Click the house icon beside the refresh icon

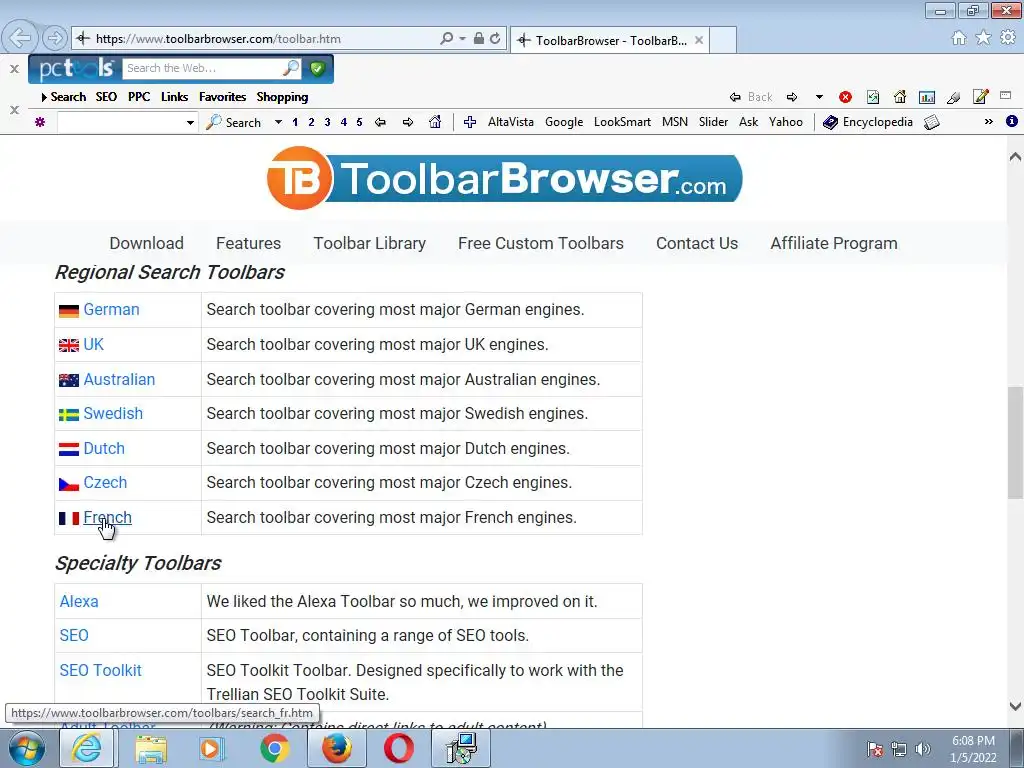(x=900, y=97)
